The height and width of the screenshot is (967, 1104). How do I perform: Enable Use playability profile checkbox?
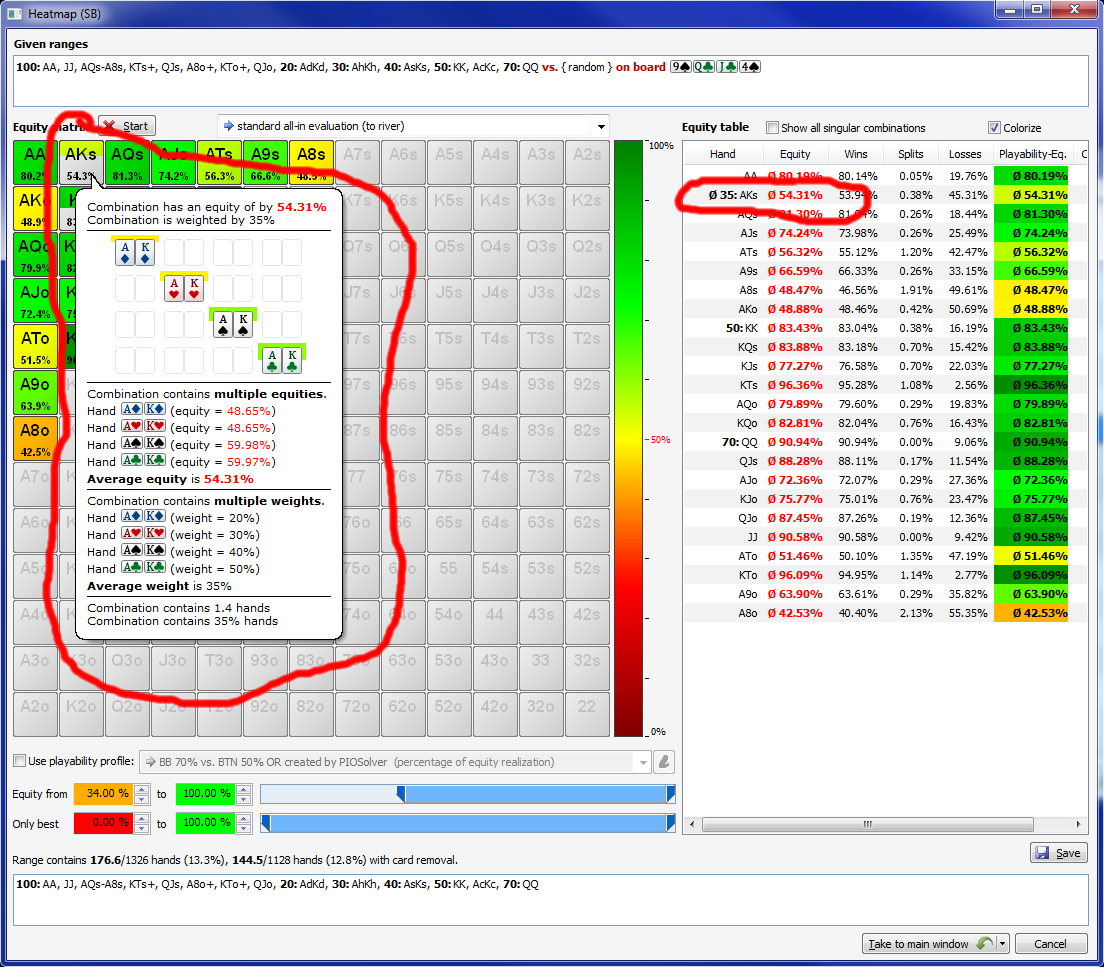click(20, 761)
